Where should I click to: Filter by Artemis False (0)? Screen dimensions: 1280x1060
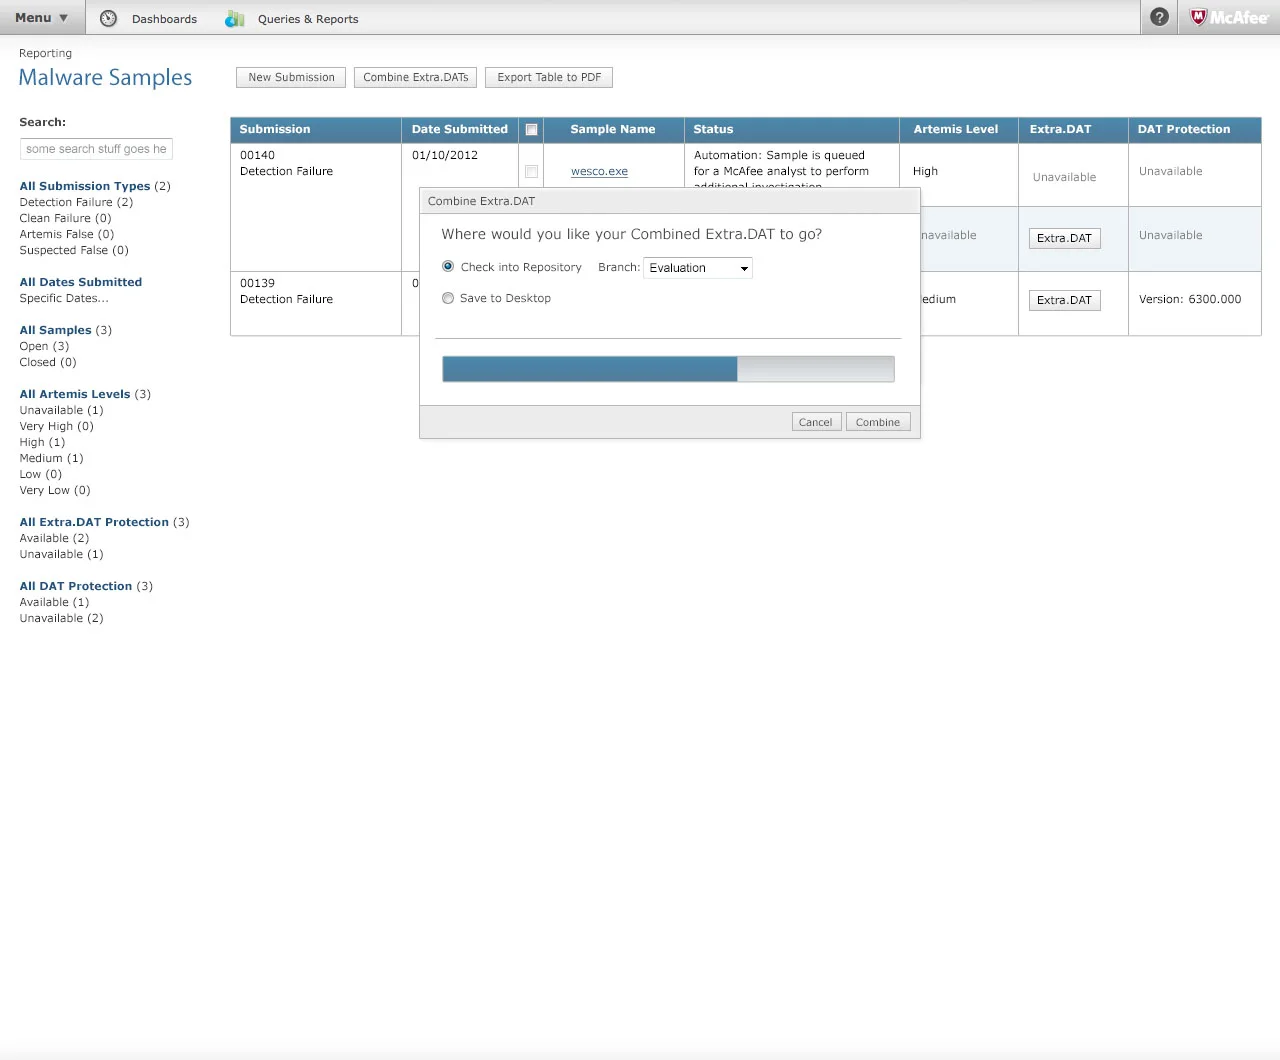click(x=67, y=234)
